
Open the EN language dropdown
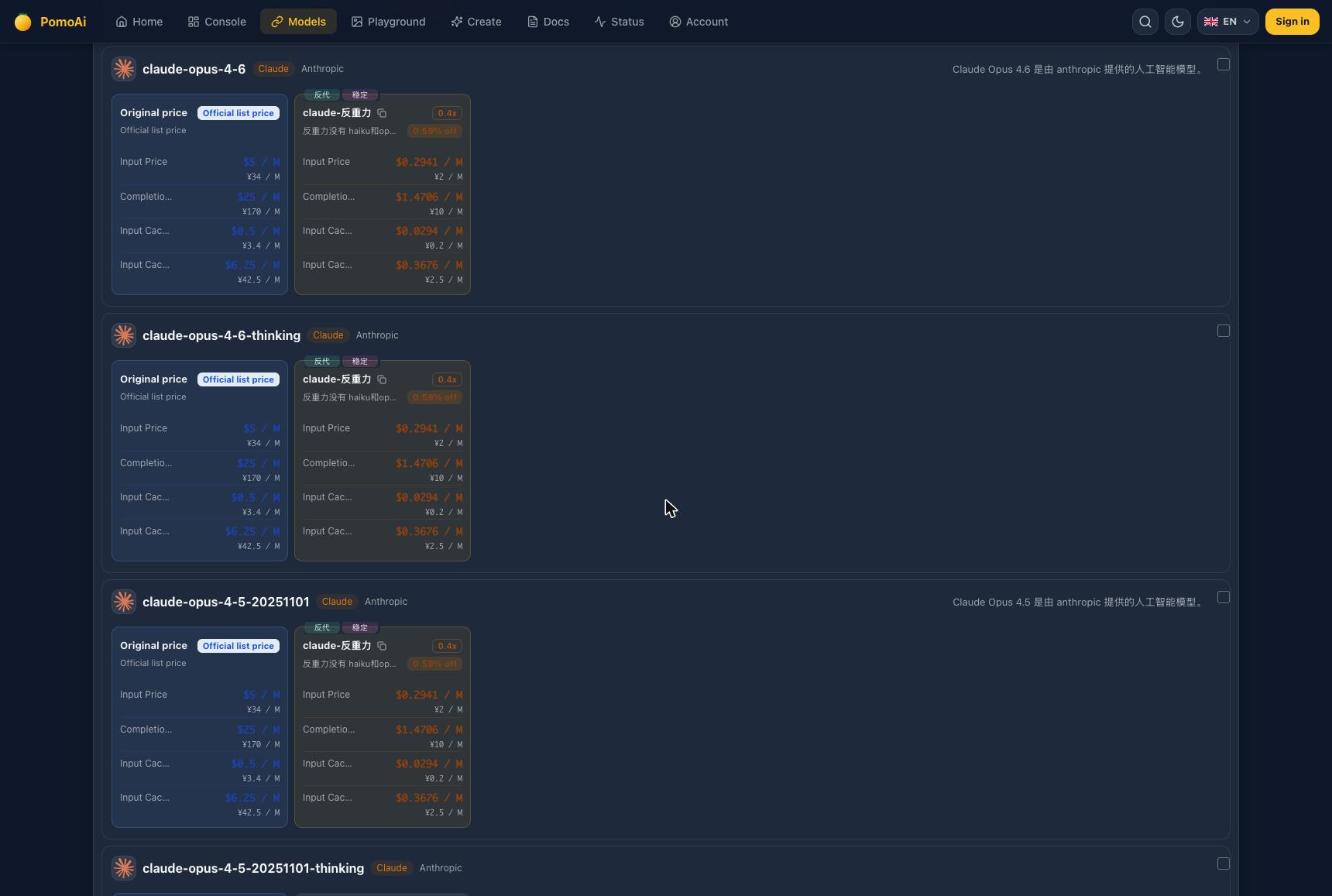(1227, 22)
